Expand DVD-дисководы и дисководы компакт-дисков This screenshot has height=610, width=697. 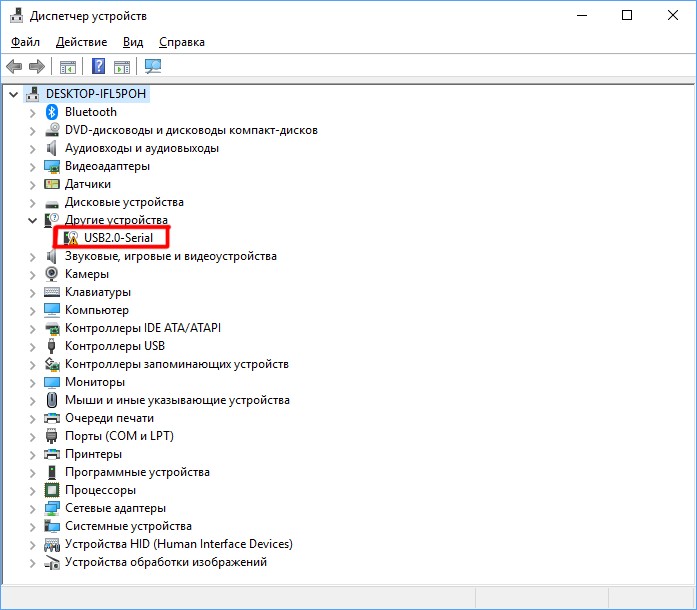pos(32,131)
